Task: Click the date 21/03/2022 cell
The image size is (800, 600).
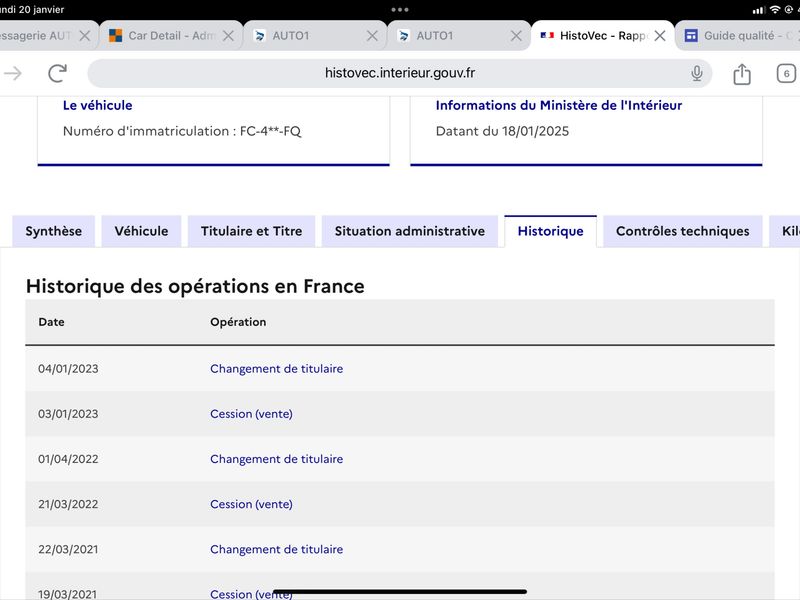Action: [x=68, y=504]
